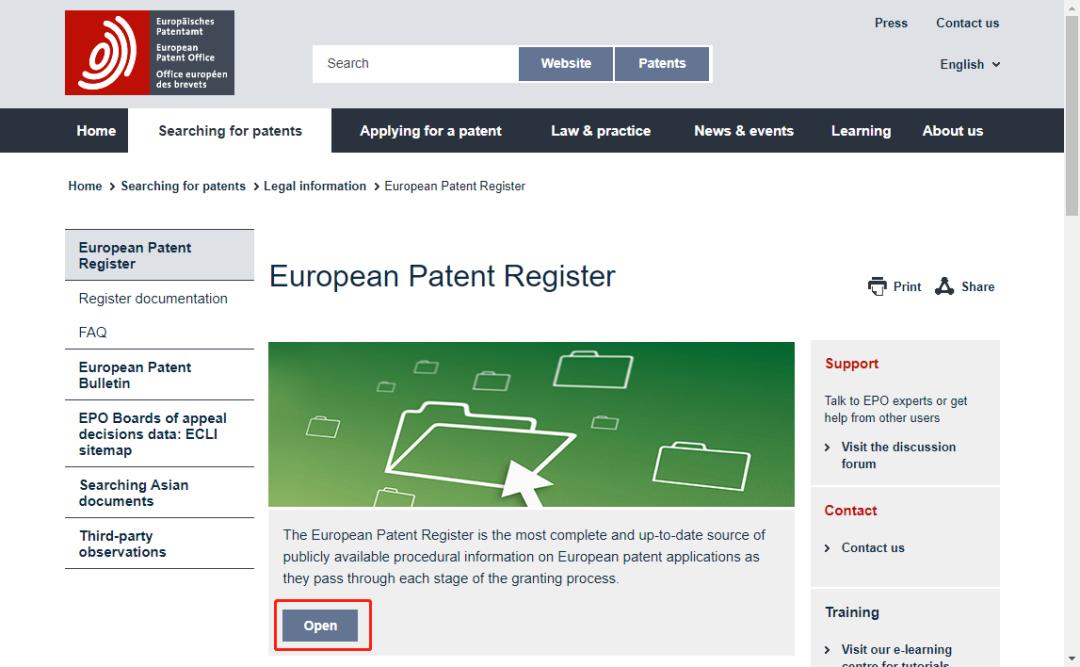The height and width of the screenshot is (667, 1080).
Task: Click the Legal information breadcrumb
Action: pyautogui.click(x=315, y=186)
